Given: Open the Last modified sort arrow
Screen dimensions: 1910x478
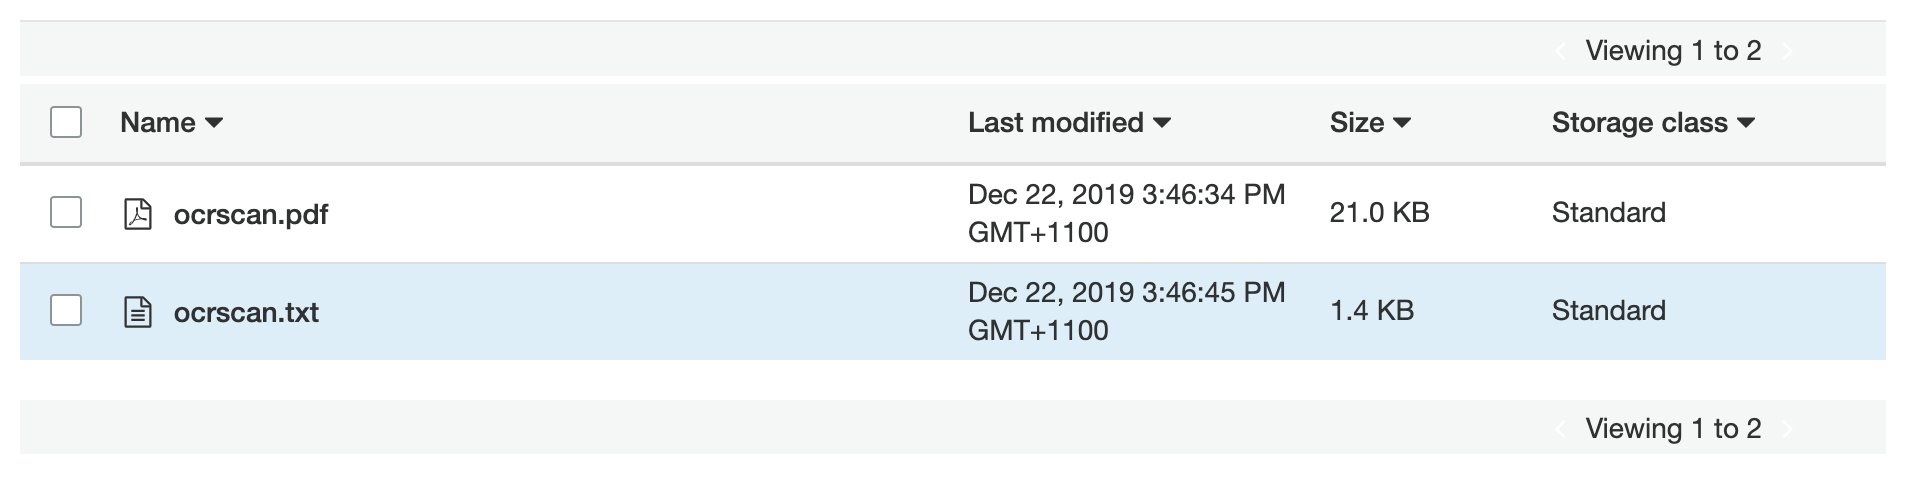Looking at the screenshot, I should (x=1162, y=123).
